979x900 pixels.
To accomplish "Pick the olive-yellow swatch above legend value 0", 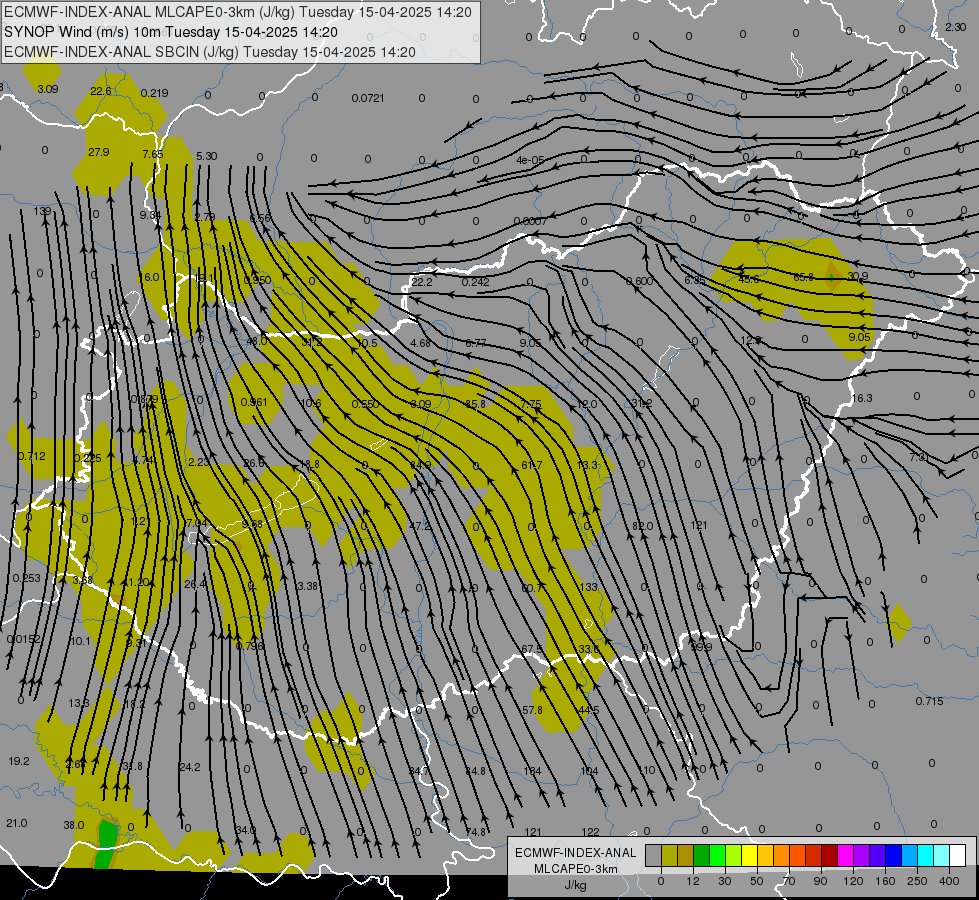I will pyautogui.click(x=670, y=856).
